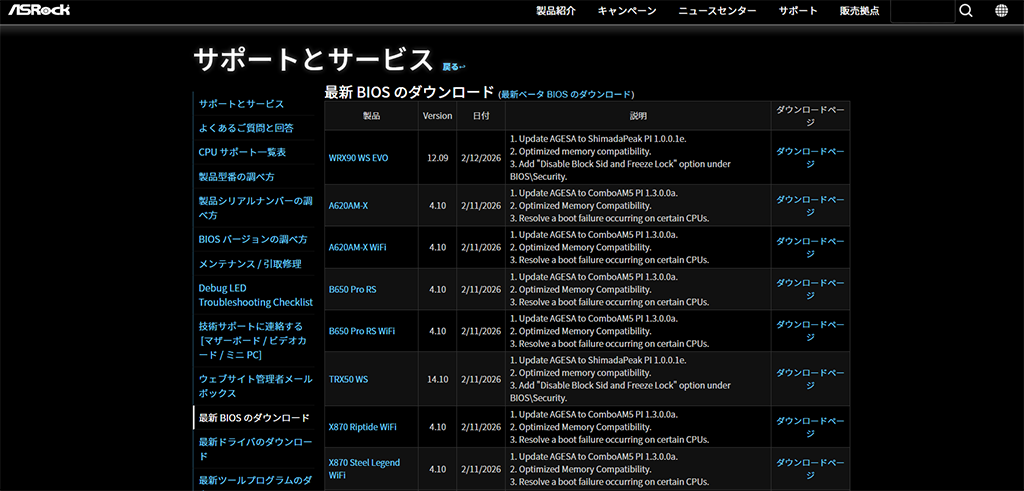
Task: Open the TRX50 WS product link
Action: click(x=348, y=379)
